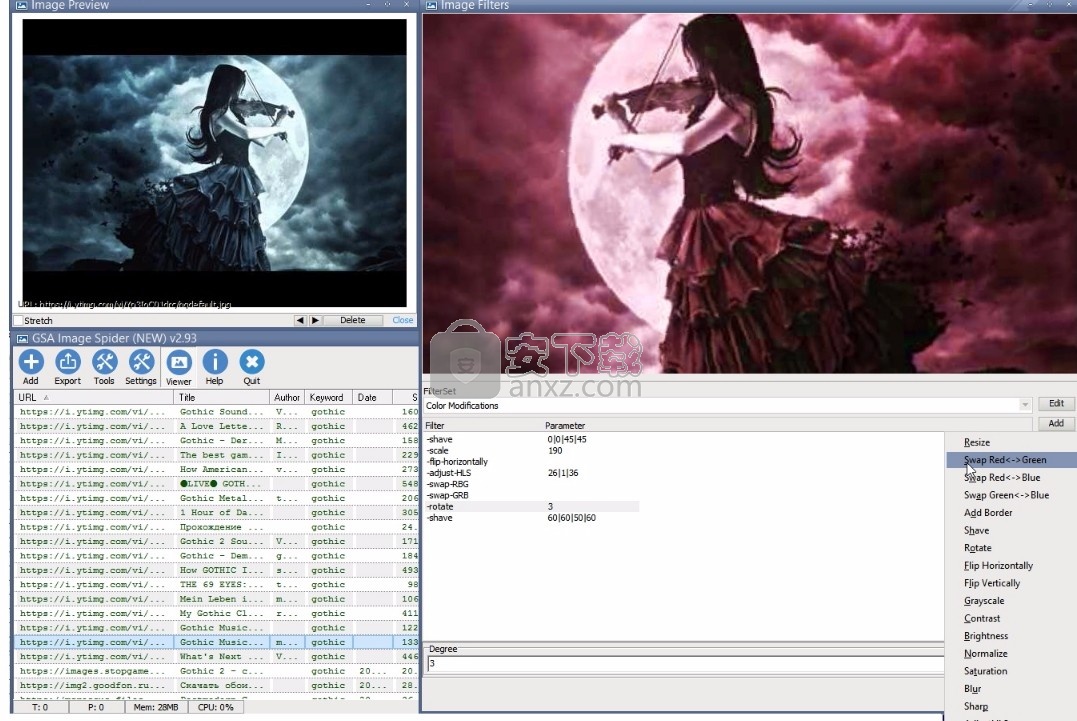Sort the list by the Keyword column header

coord(327,398)
